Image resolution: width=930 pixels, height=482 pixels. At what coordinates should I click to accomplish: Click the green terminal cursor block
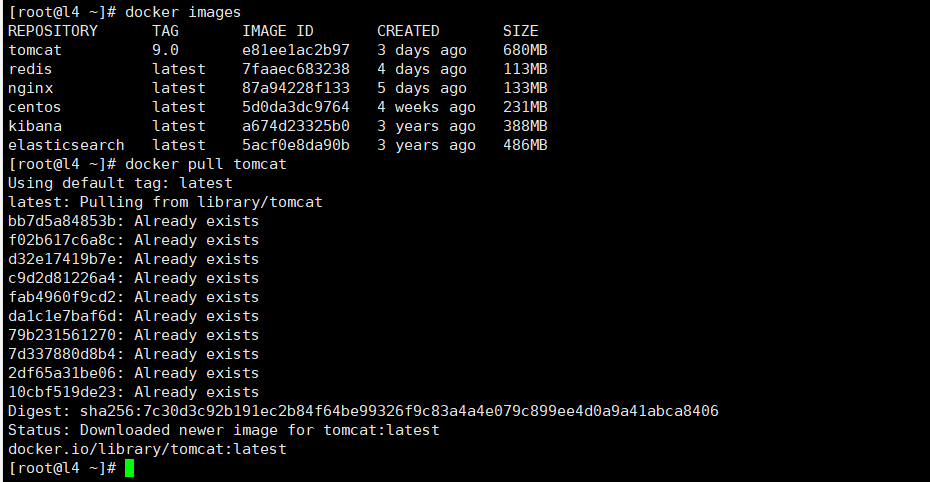[130, 468]
